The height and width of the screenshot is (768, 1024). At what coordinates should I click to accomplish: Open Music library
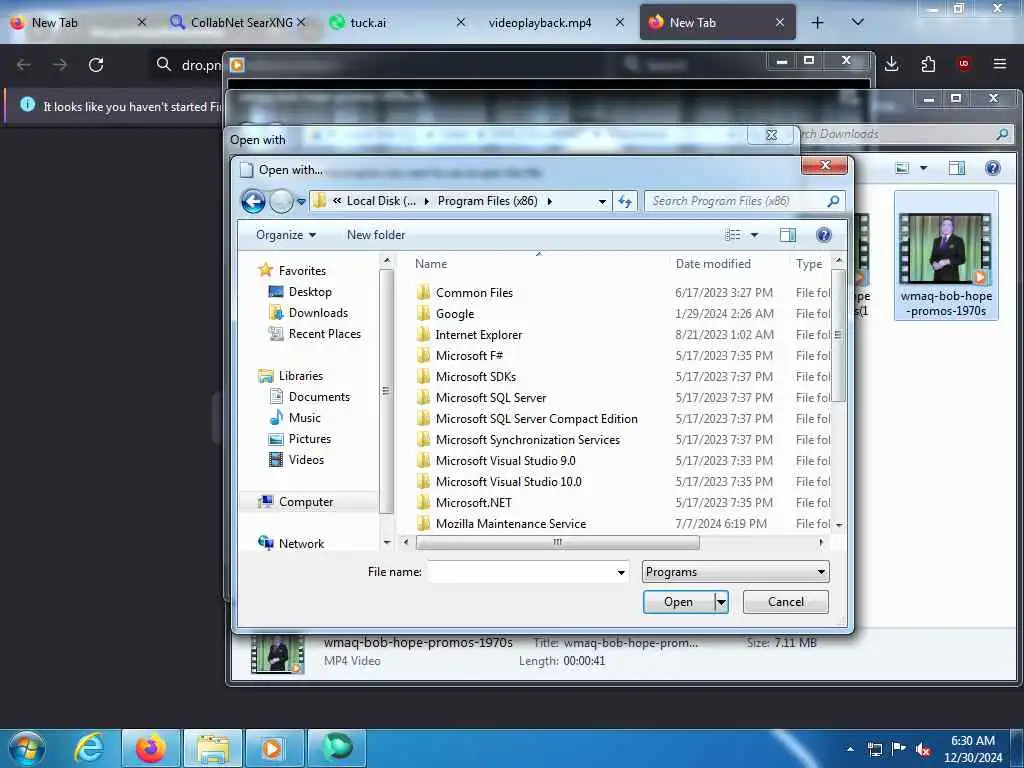coord(295,417)
